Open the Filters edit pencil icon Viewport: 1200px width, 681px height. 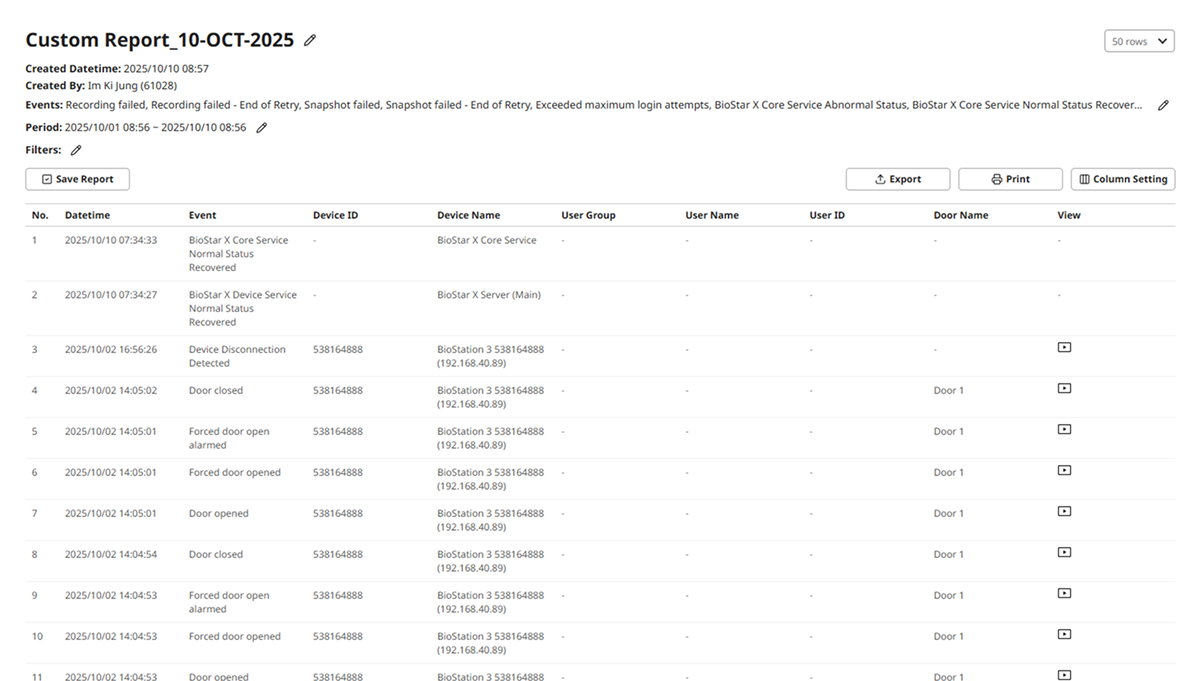click(x=76, y=150)
